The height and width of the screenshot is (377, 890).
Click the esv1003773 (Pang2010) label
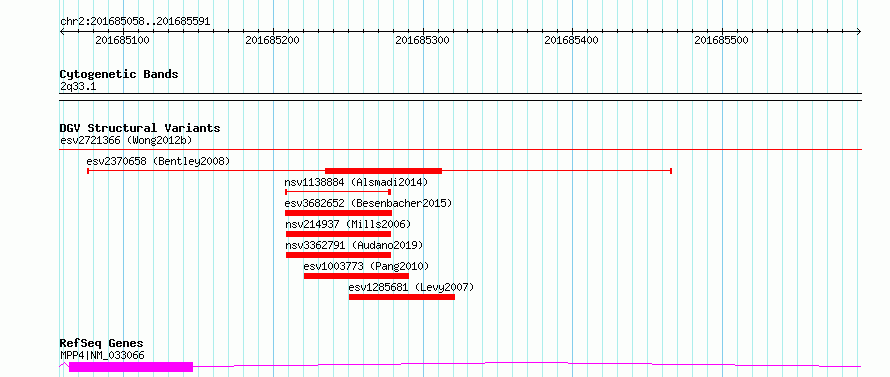(x=366, y=266)
